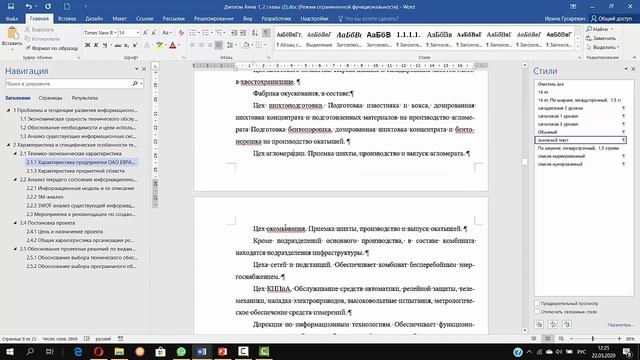This screenshot has height=360, width=640.
Task: Apply the red font color
Action: [x=173, y=45]
